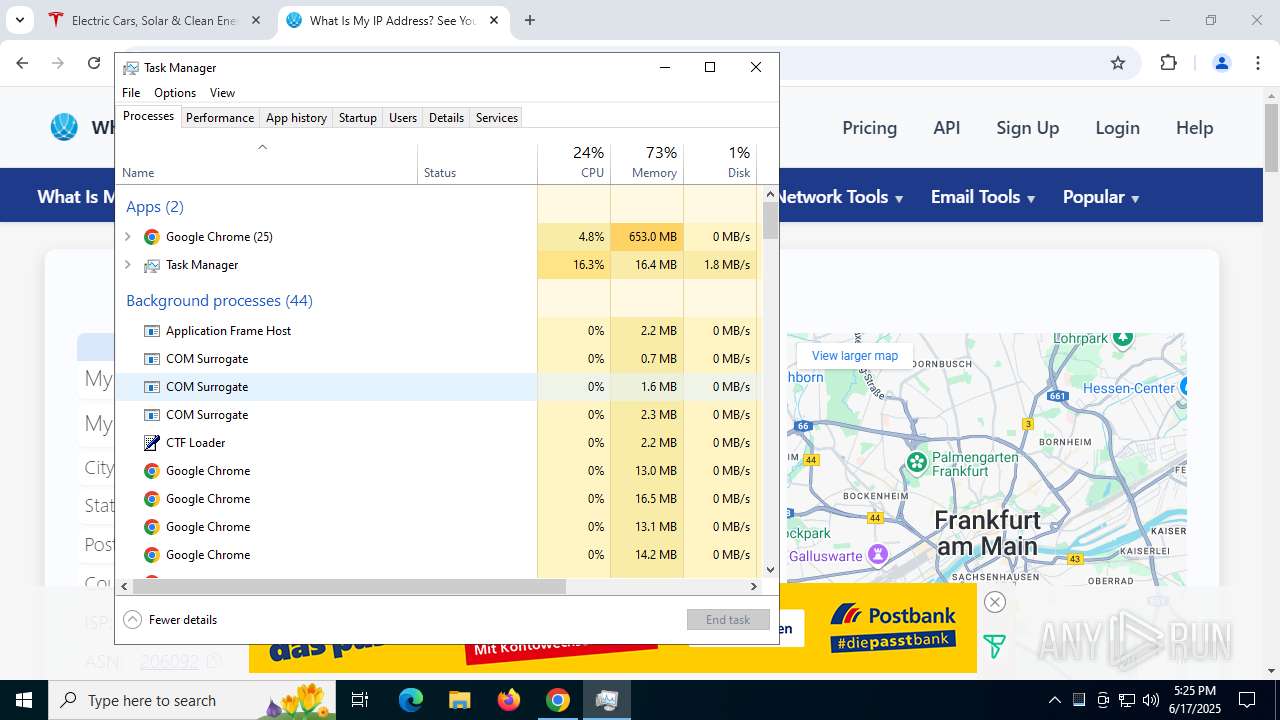
Task: Go back in the browser
Action: (22, 63)
